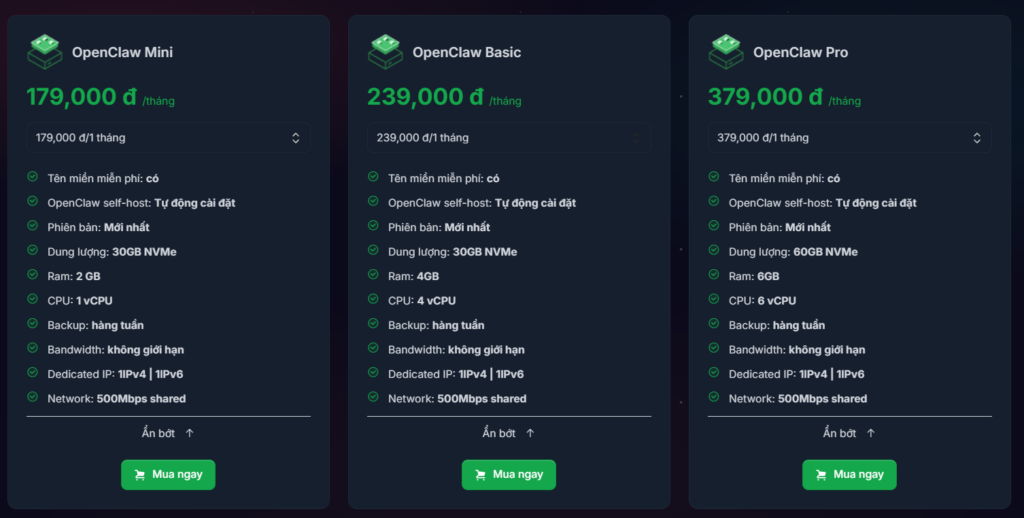Click the up arrow beside Basic's Ẩn bớt
The image size is (1024, 518).
[530, 433]
